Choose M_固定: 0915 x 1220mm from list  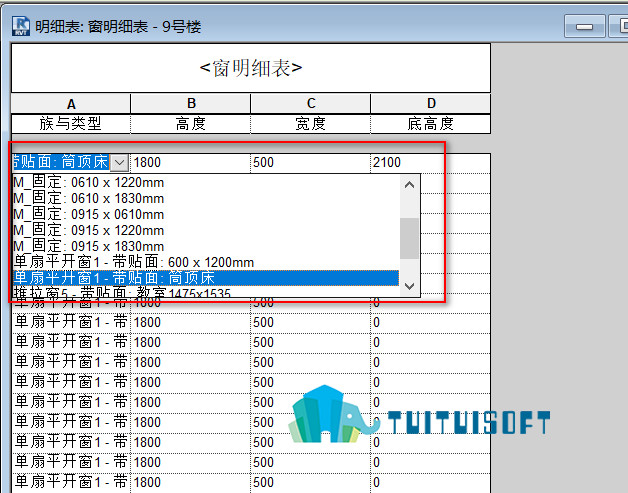pos(206,231)
